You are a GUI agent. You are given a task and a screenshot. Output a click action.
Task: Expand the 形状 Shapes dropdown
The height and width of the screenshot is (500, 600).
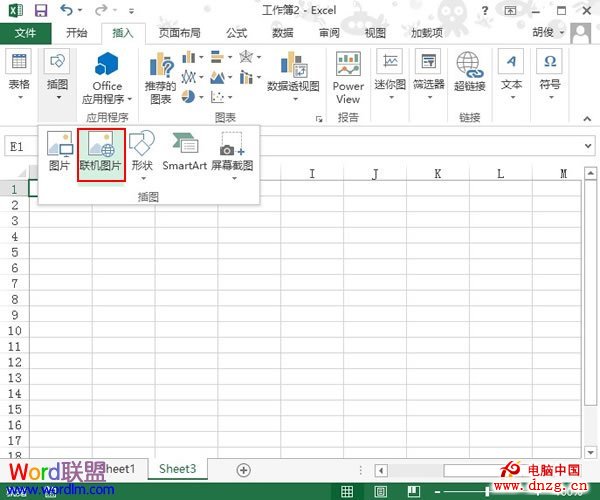point(143,179)
